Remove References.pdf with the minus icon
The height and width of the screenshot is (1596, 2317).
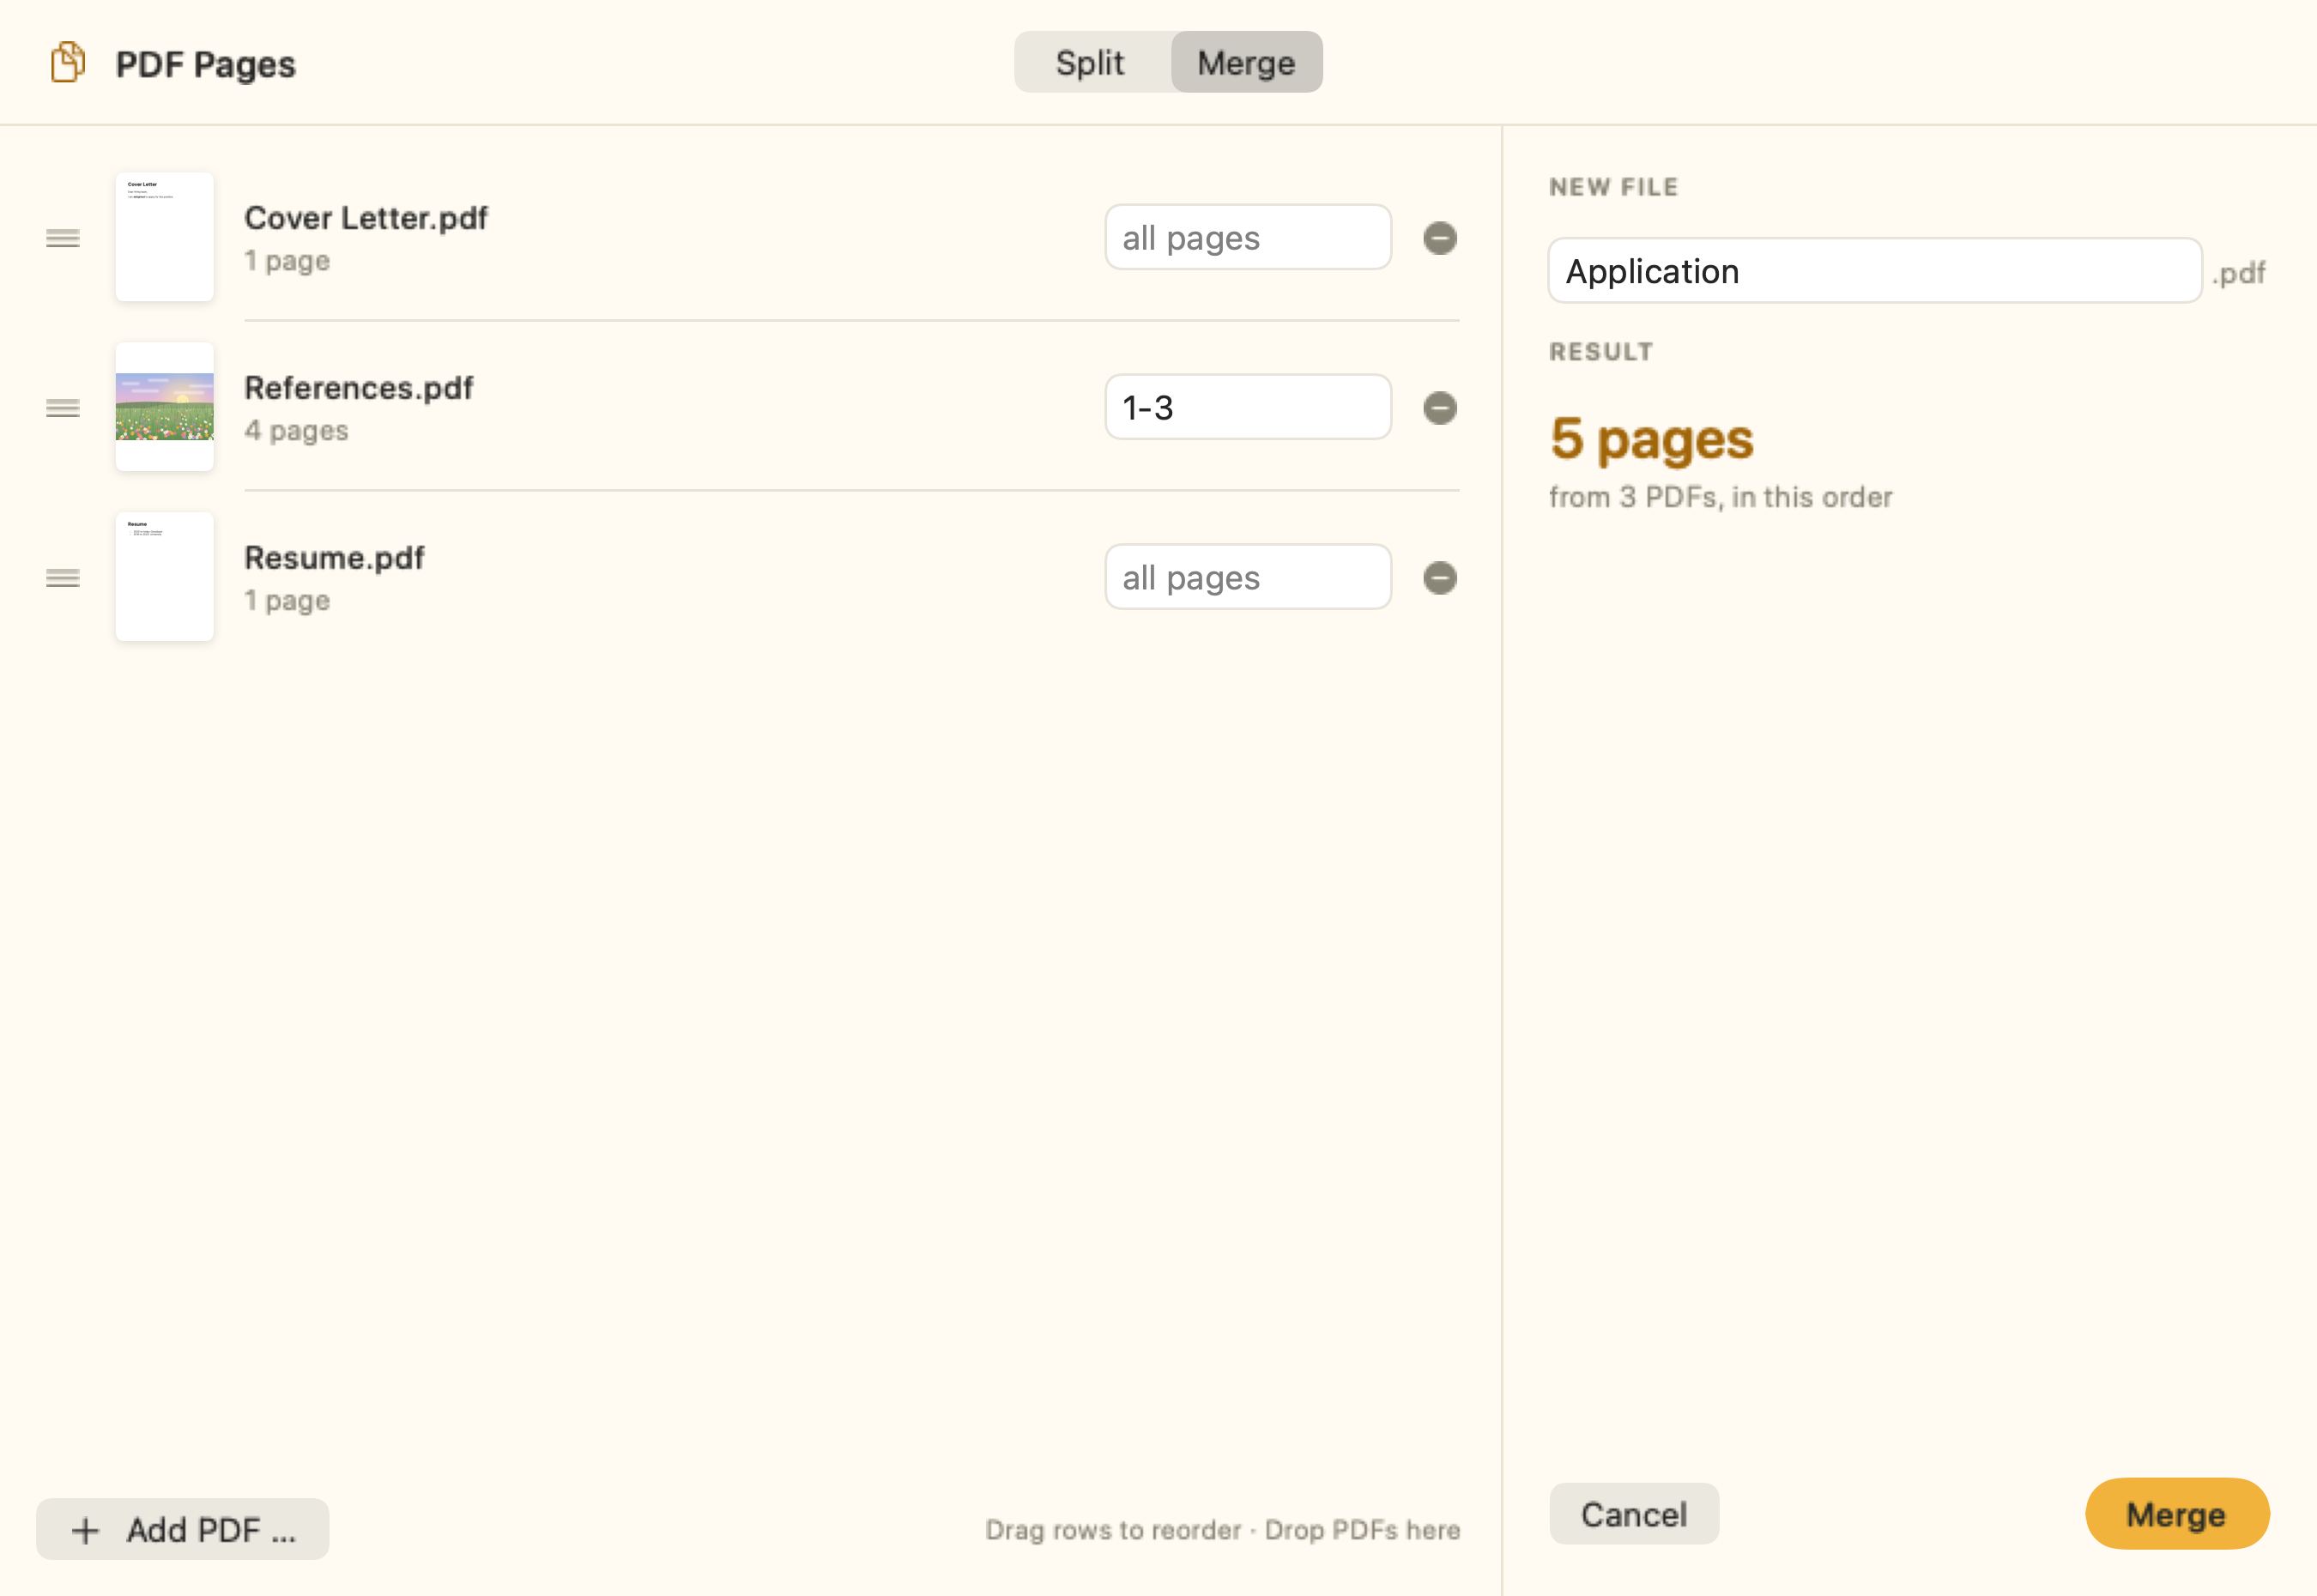(x=1439, y=408)
